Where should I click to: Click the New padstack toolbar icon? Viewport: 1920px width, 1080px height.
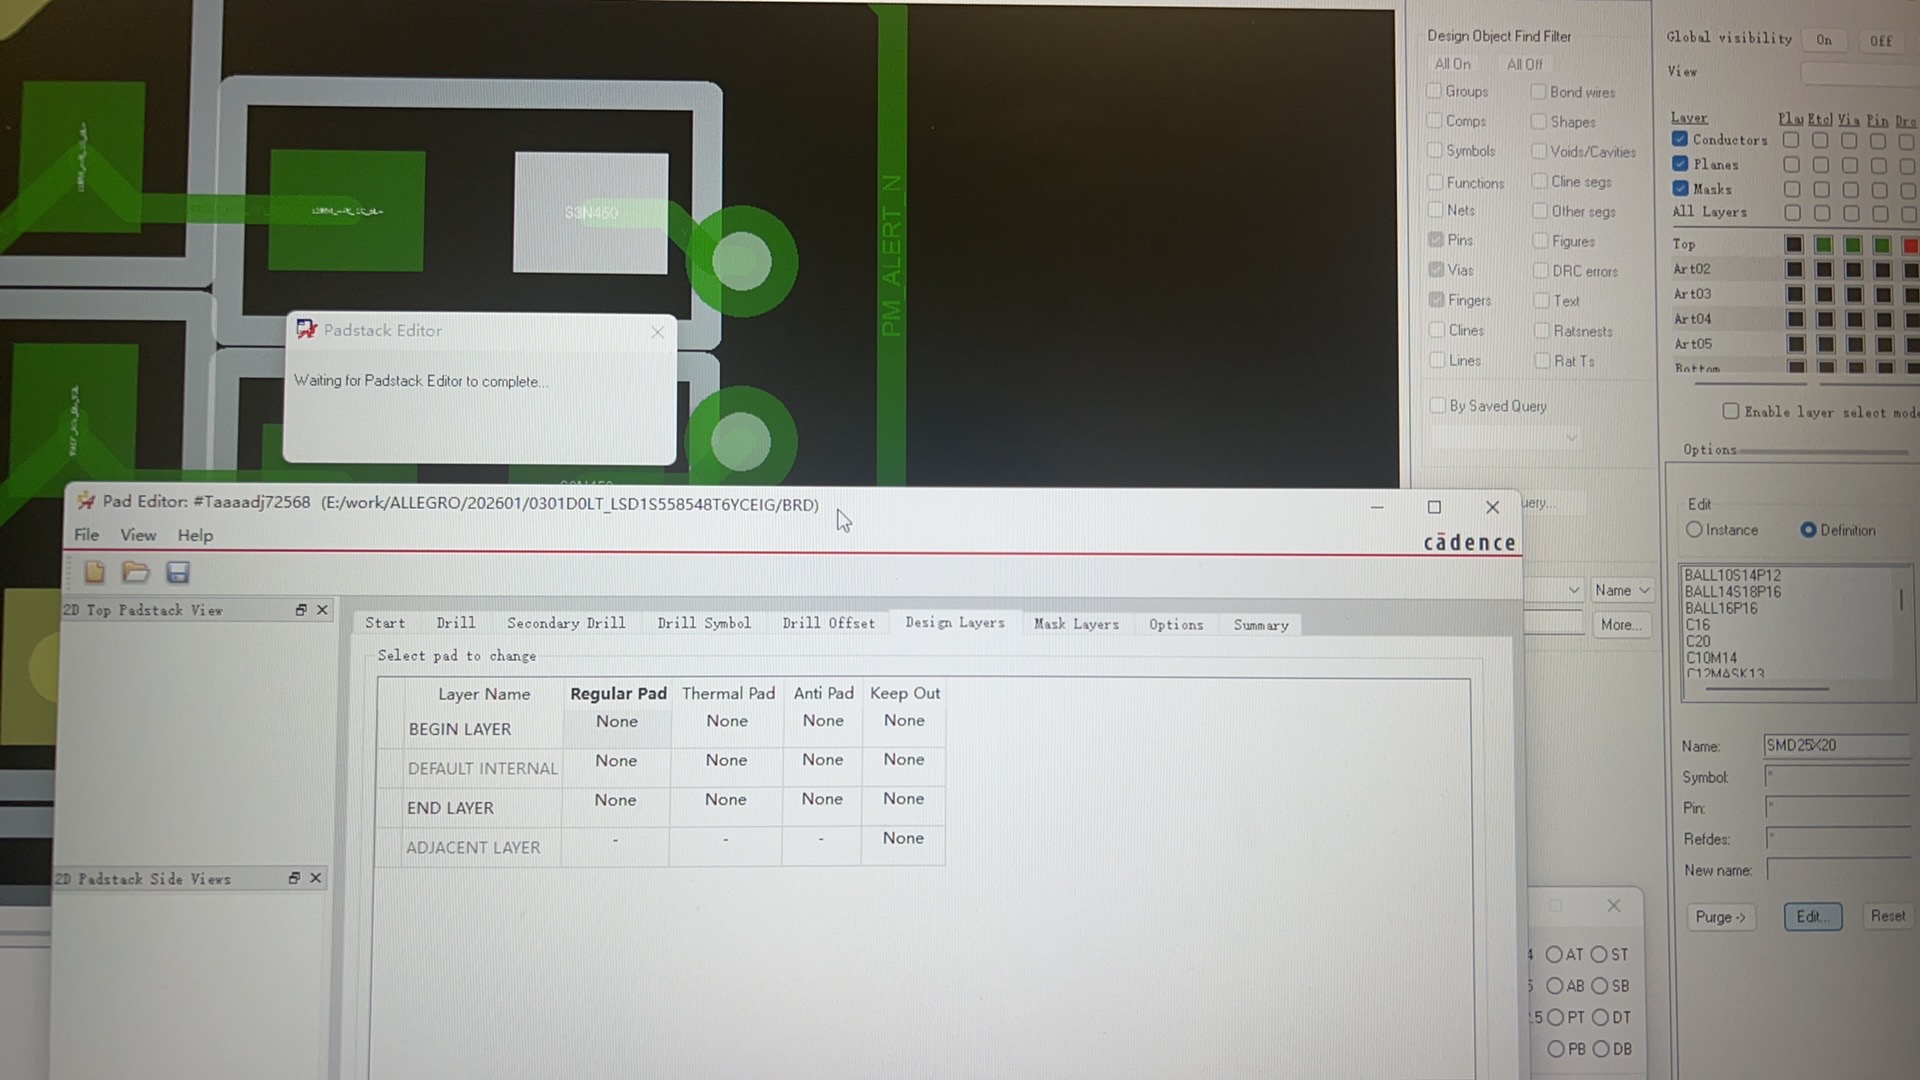pos(95,572)
